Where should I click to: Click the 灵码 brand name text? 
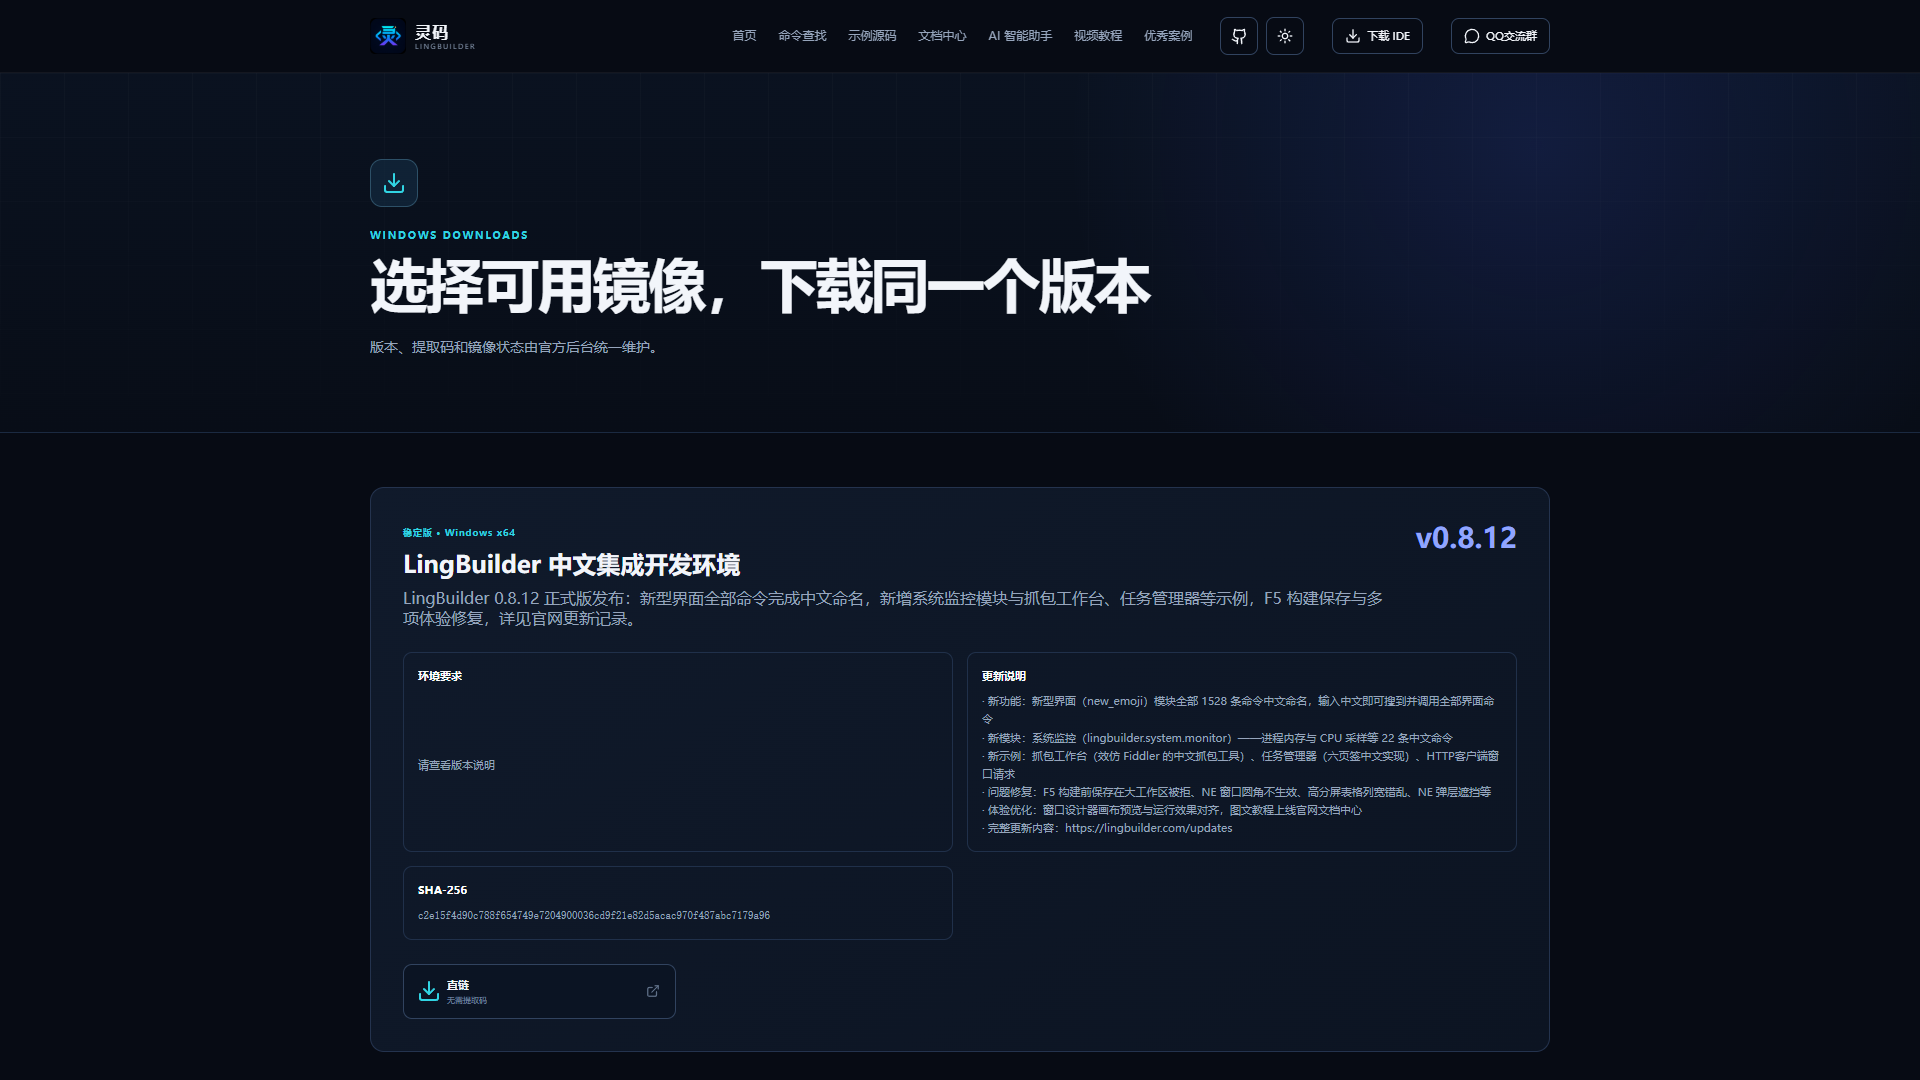[x=432, y=32]
